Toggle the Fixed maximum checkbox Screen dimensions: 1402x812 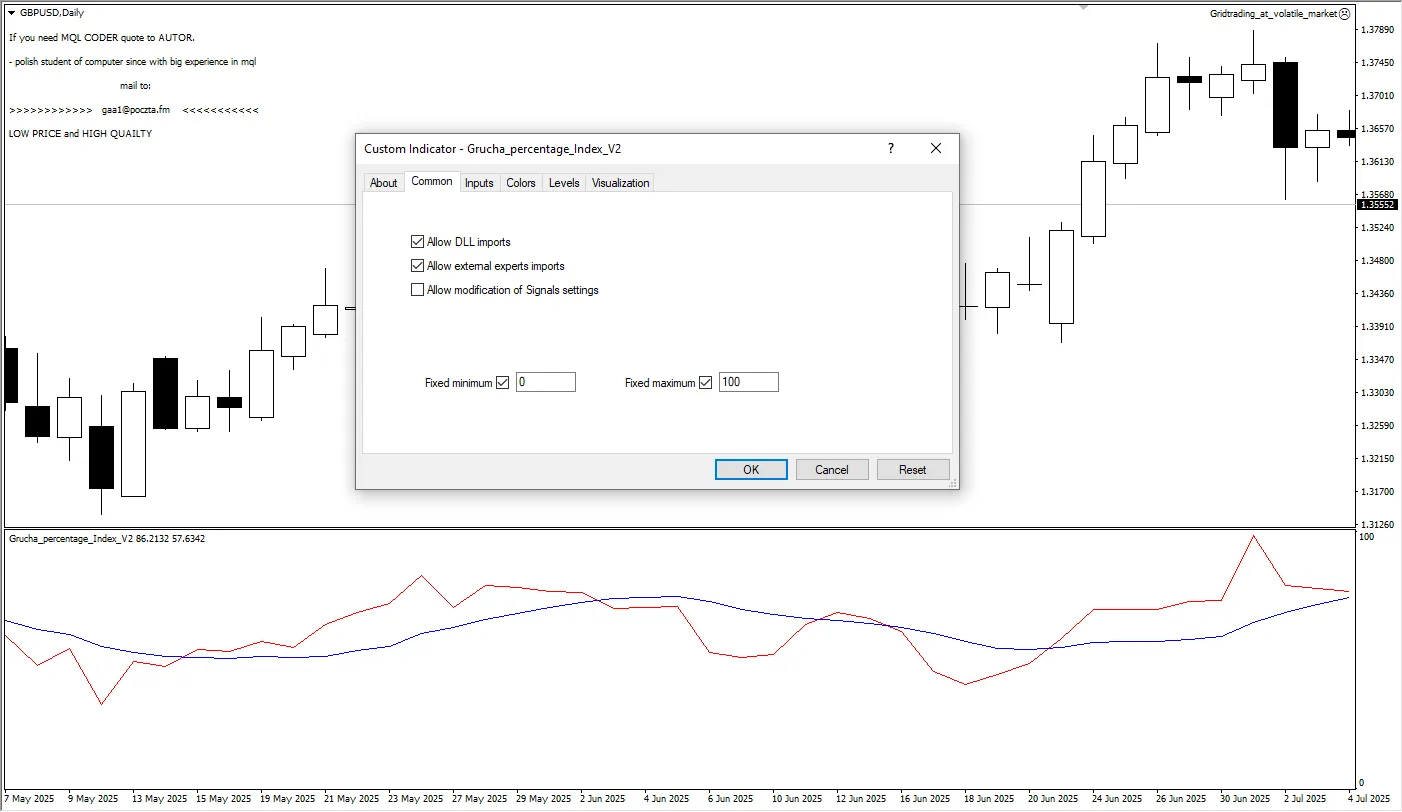pos(706,382)
